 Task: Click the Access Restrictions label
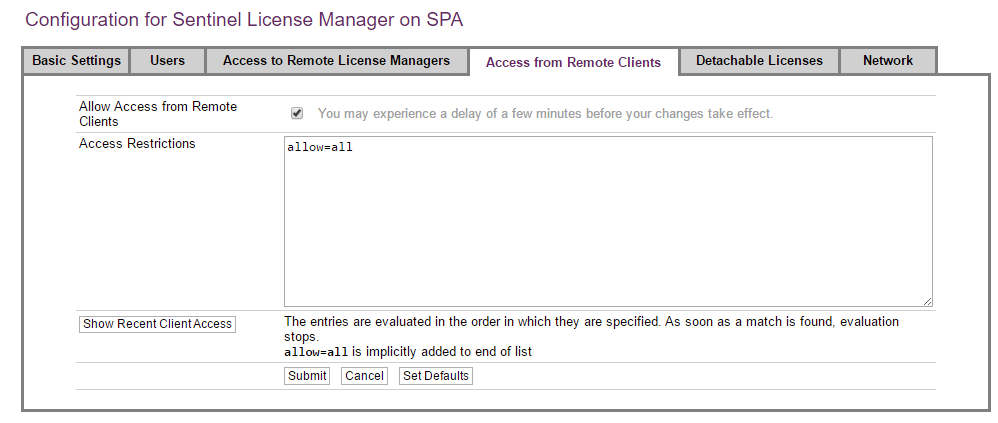pos(137,144)
